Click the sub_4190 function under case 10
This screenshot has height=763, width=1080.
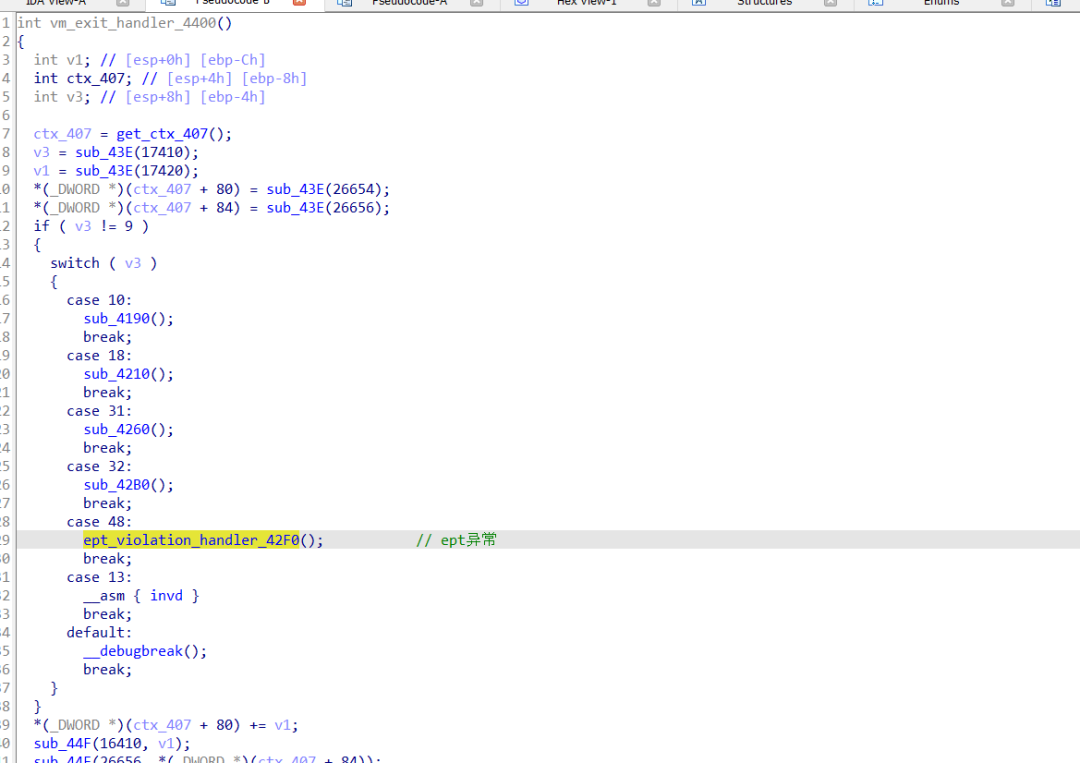click(116, 318)
